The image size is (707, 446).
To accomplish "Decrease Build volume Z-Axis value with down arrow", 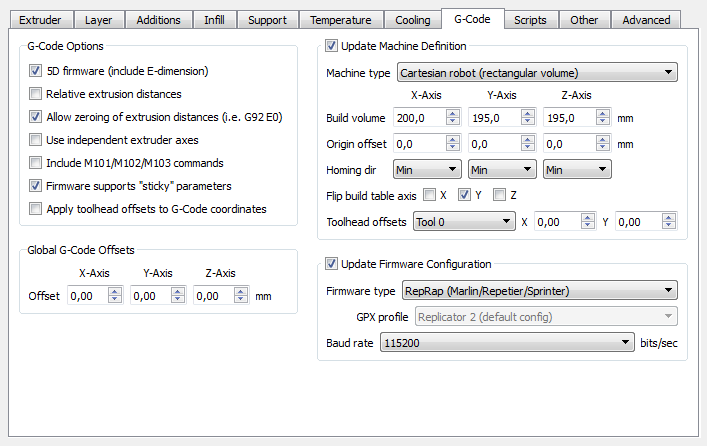I will coord(602,123).
